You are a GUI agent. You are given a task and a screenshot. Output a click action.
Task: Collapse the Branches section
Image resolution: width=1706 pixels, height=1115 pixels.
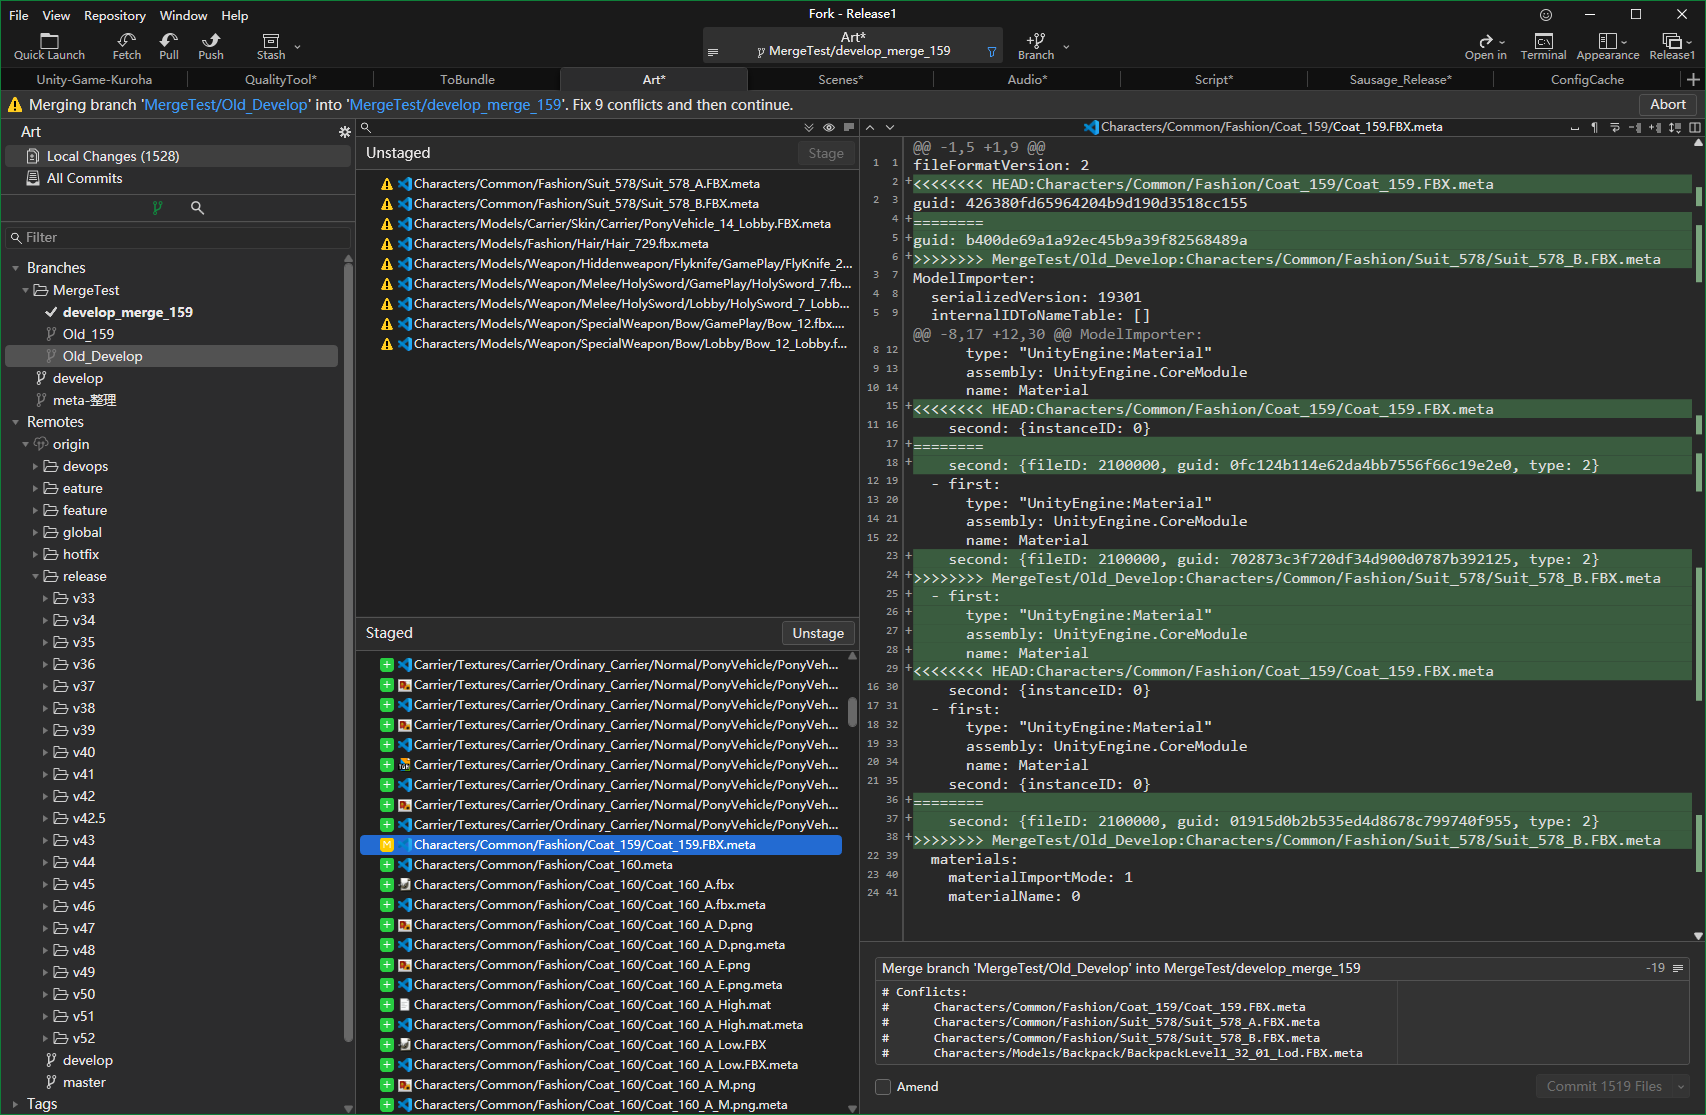16,268
